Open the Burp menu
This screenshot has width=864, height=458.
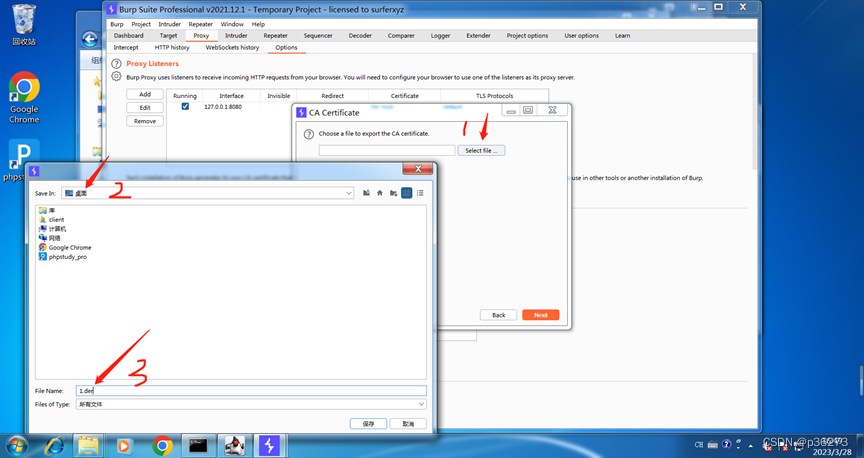click(x=117, y=24)
